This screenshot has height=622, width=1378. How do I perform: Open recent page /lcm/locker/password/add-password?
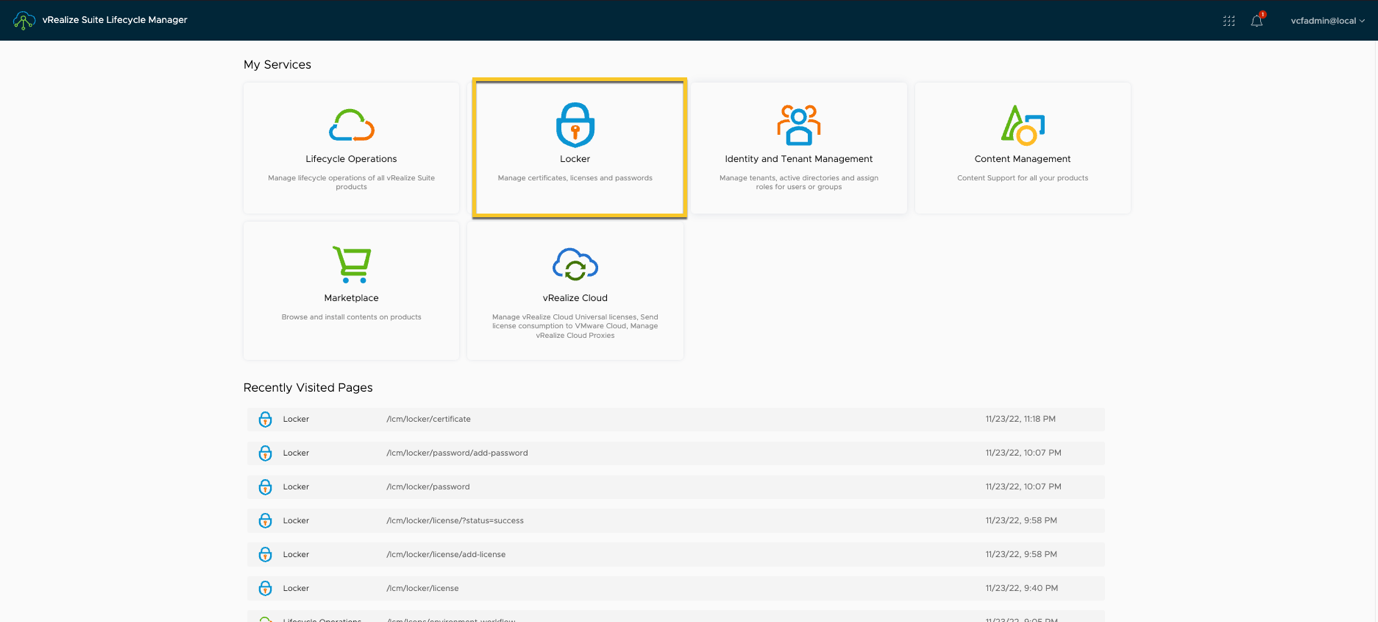tap(457, 453)
